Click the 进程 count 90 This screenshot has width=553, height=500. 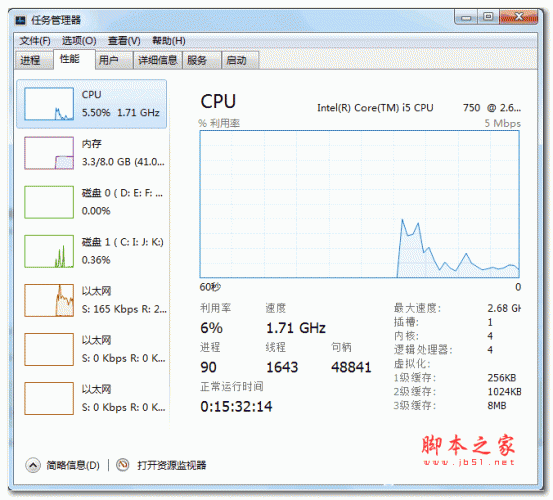[208, 367]
